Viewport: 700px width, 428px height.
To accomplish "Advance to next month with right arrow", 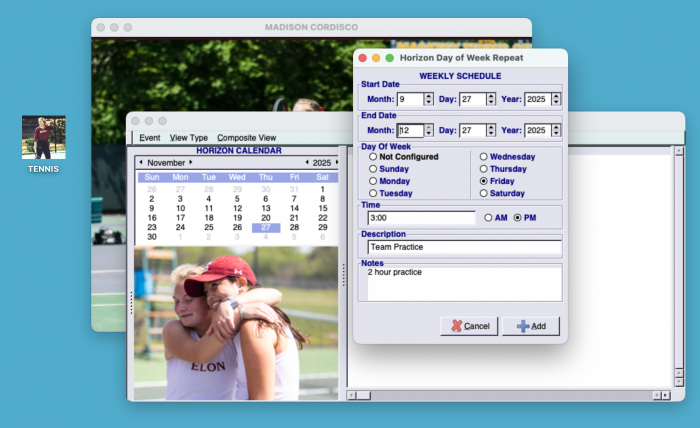I will pos(190,162).
